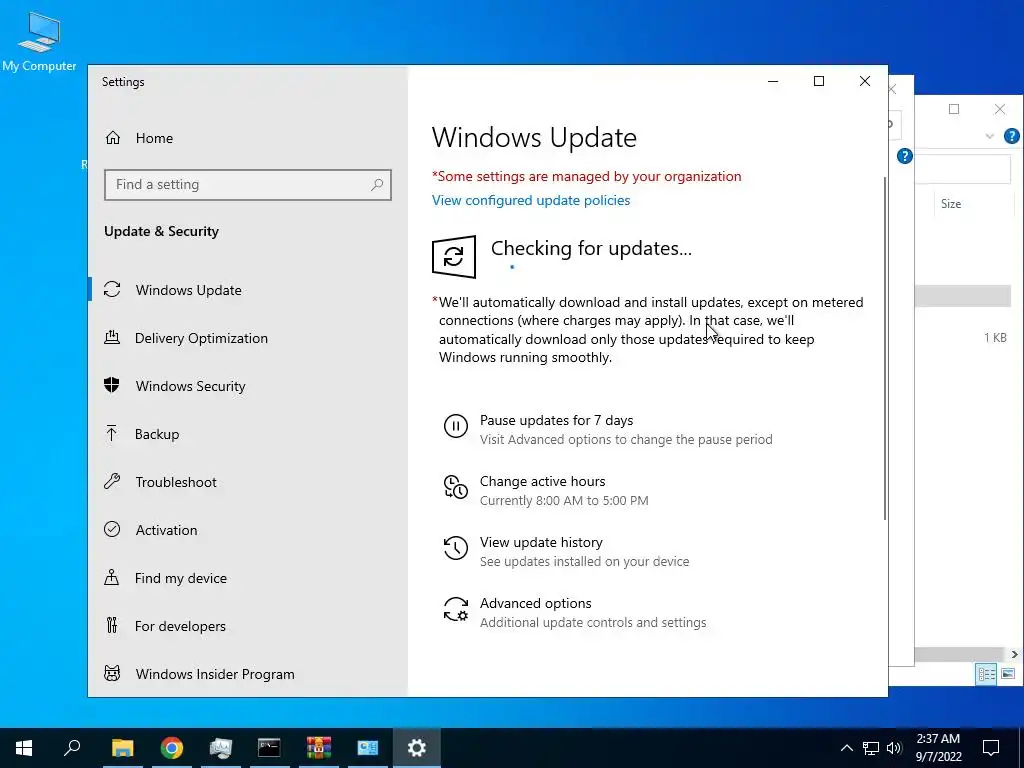Click the Home house icon
Screen dimensions: 1024x768
112,138
